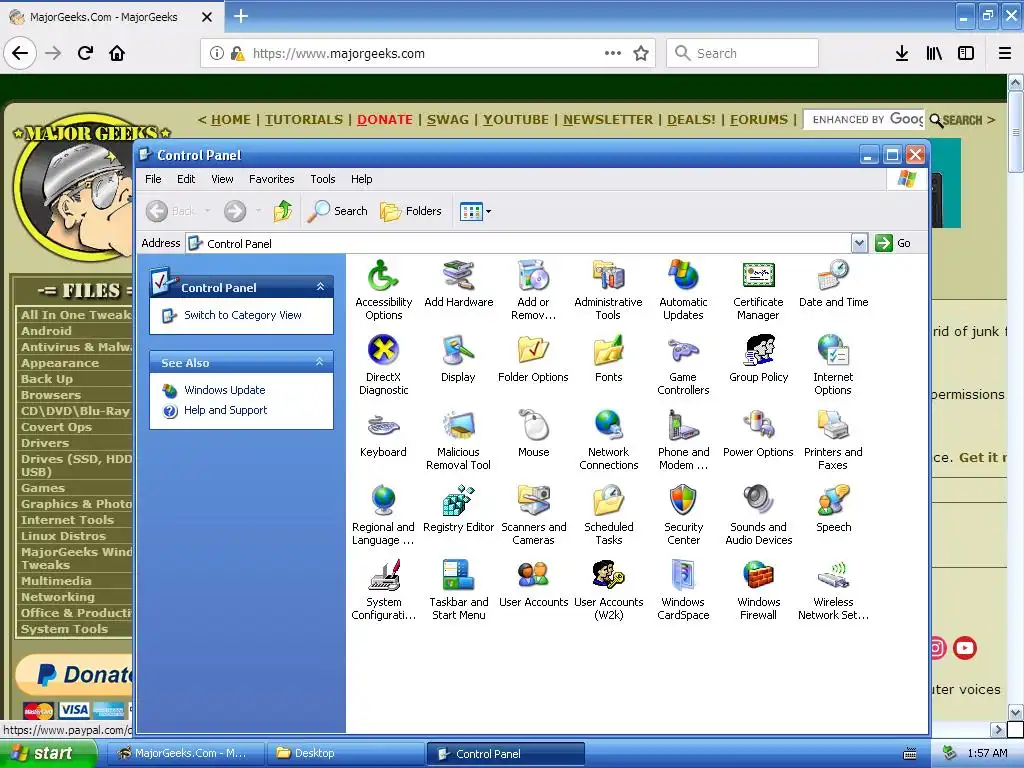The width and height of the screenshot is (1024, 768).
Task: Open Scanners and Cameras
Action: 534,515
